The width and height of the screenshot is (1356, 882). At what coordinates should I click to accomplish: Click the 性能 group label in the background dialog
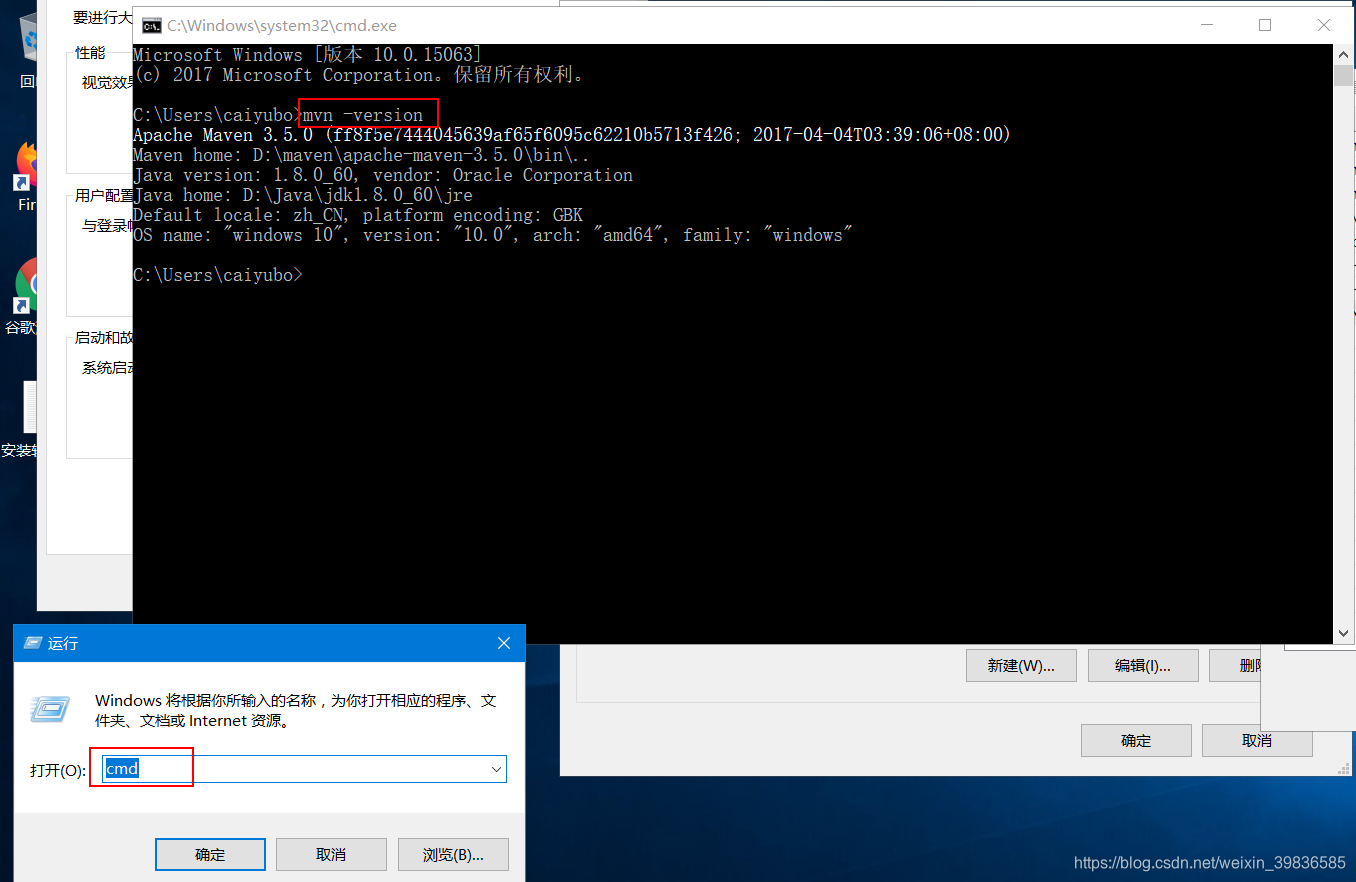pos(90,52)
